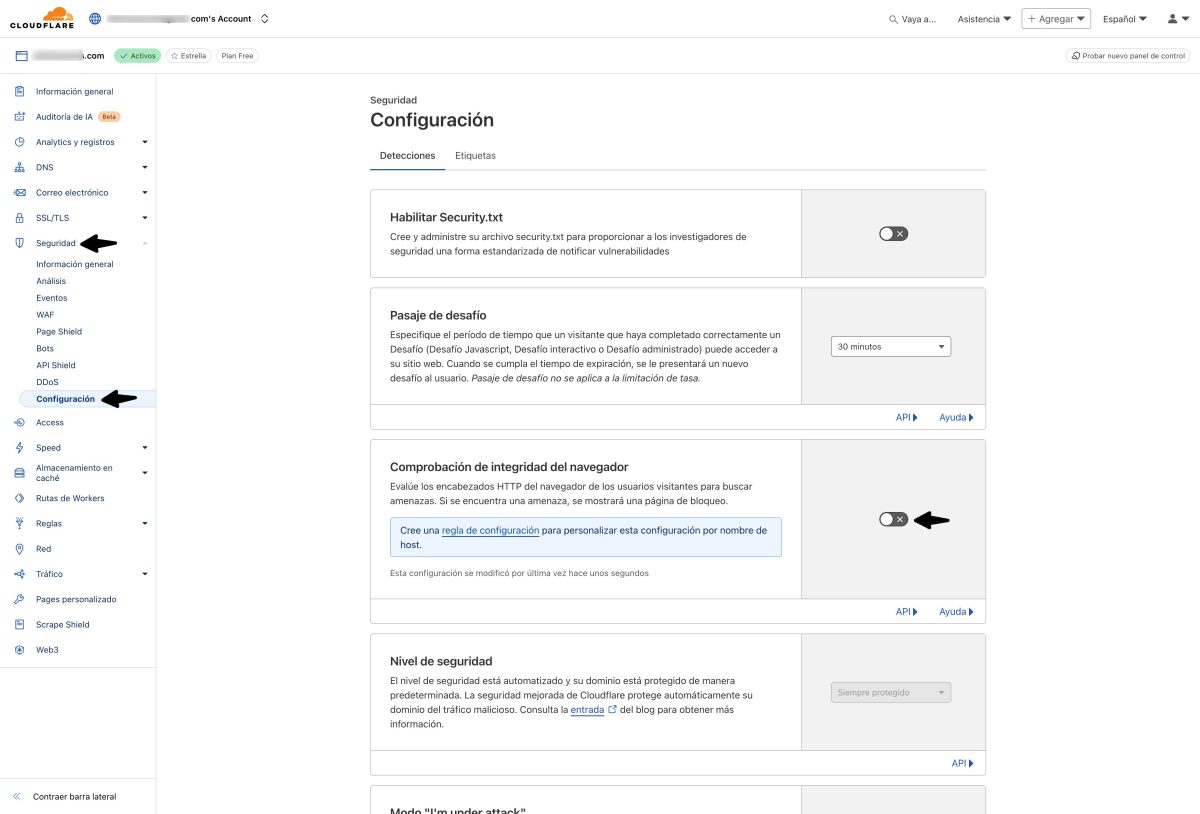
Task: Click the Access icon
Action: click(x=19, y=422)
